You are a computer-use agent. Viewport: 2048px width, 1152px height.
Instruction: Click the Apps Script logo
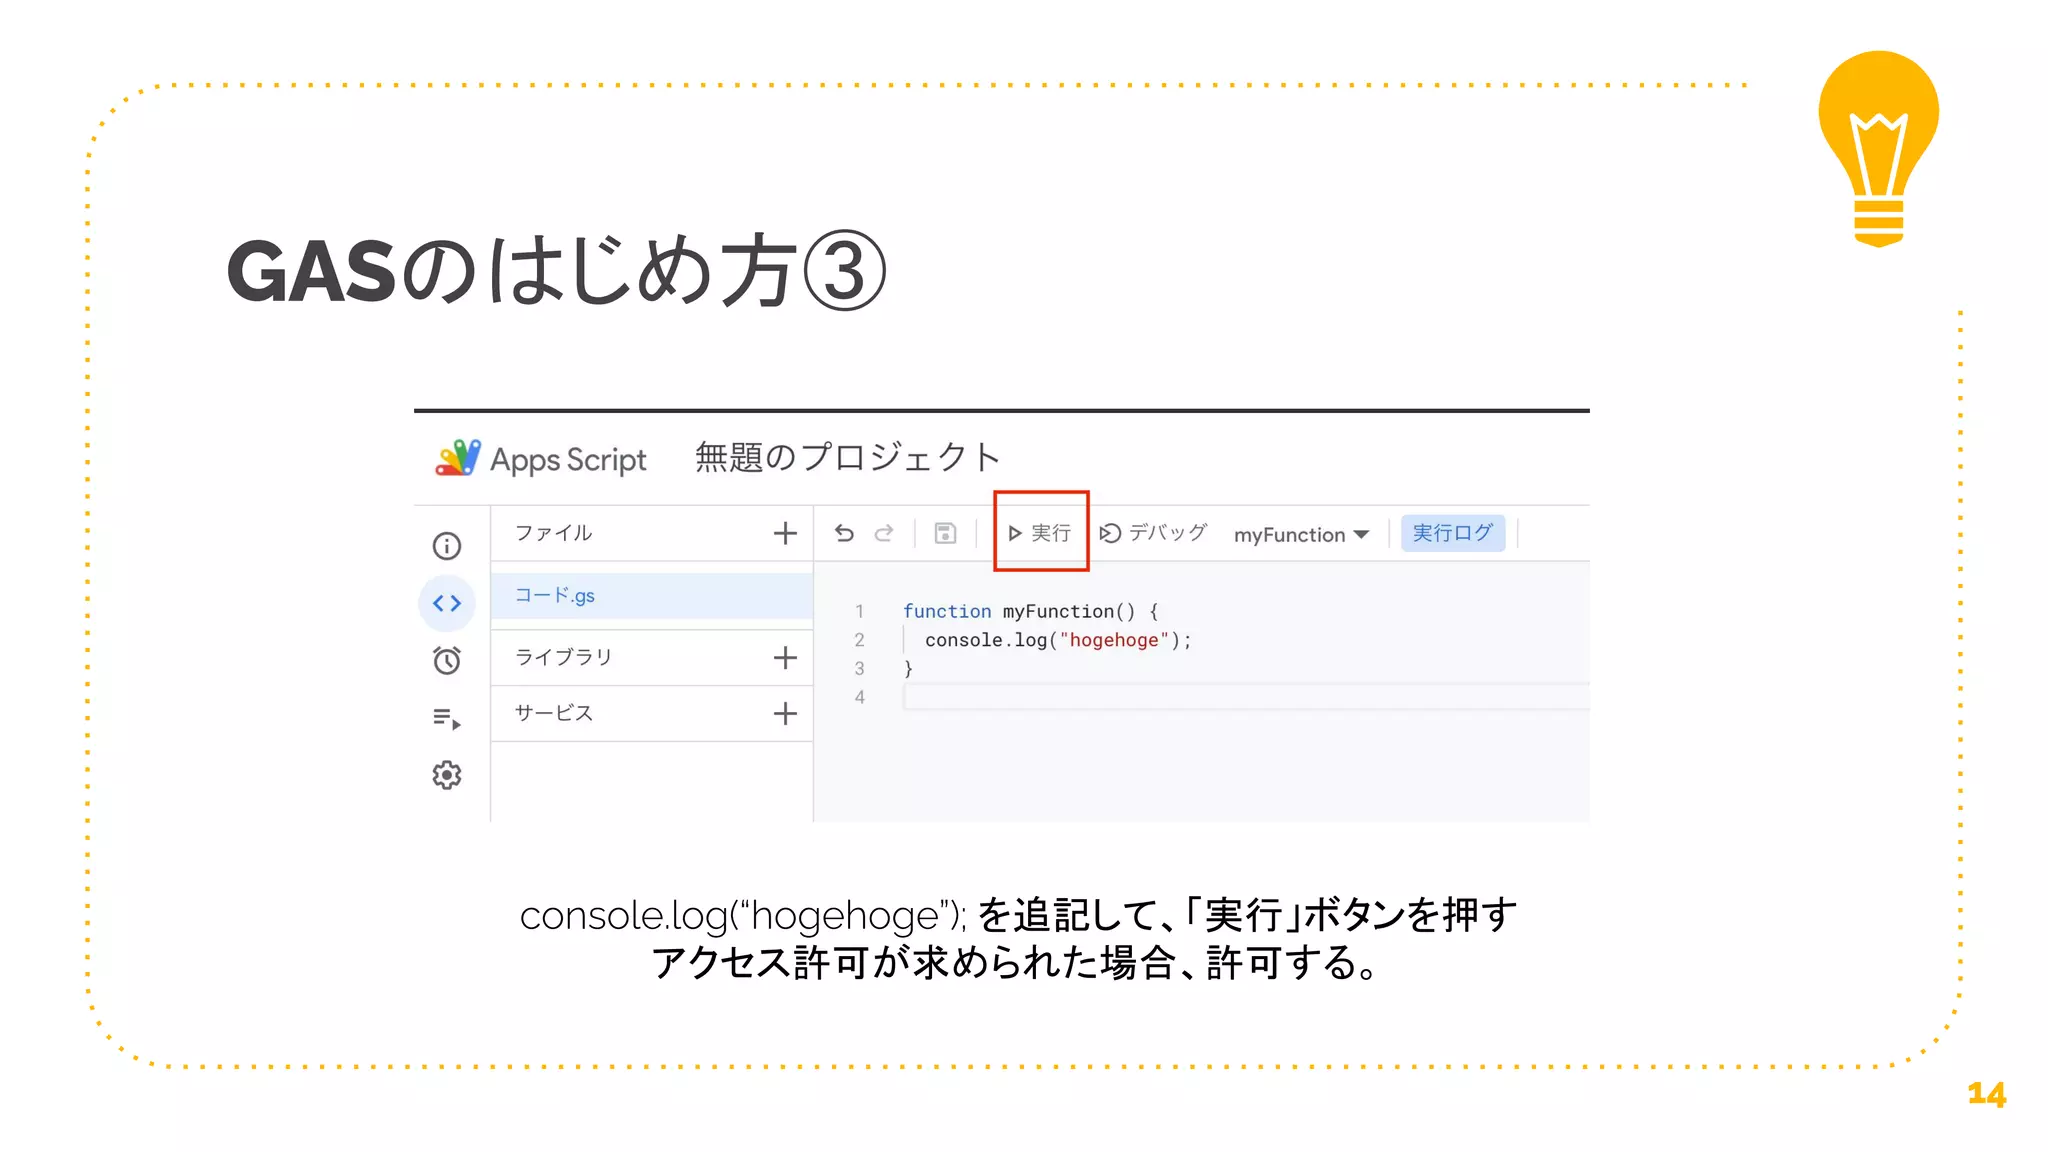pyautogui.click(x=458, y=458)
